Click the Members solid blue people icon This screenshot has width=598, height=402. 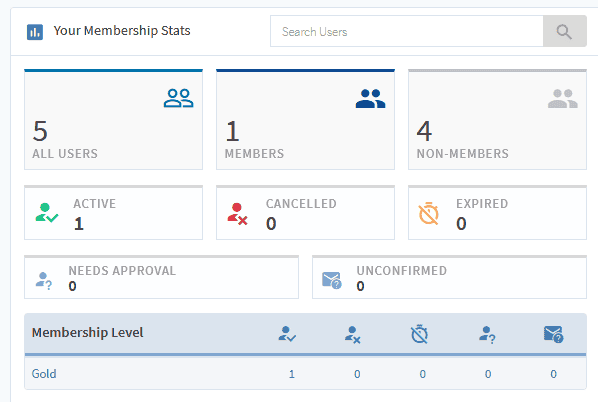pos(370,98)
